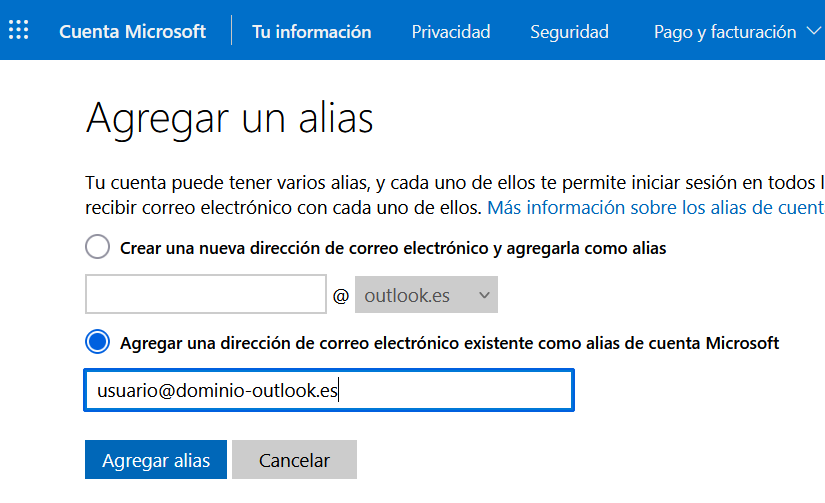Go to Cuenta Microsoft home
Screen dimensions: 825x503
(132, 32)
